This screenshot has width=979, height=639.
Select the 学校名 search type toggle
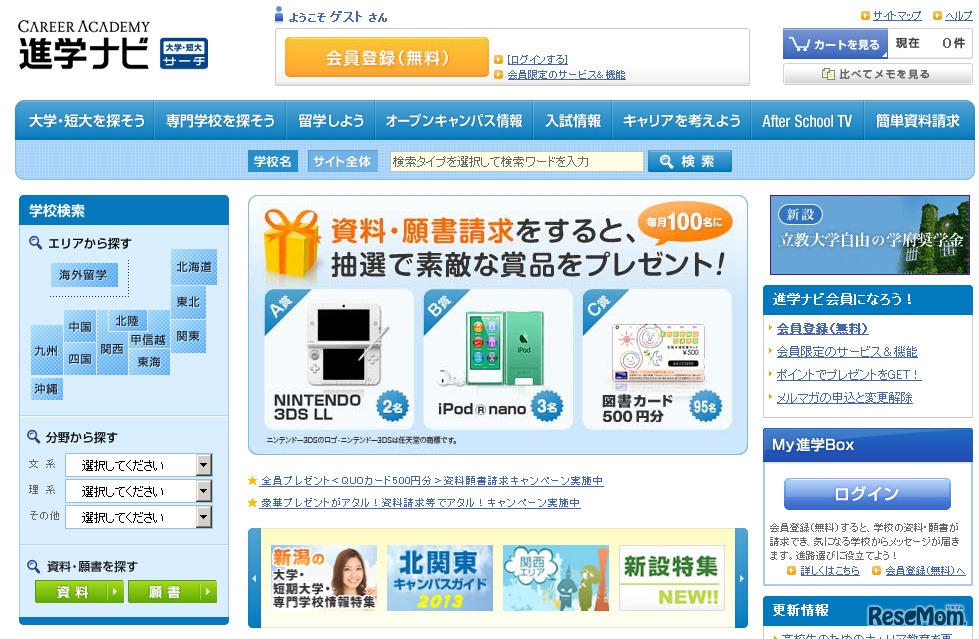pos(272,161)
